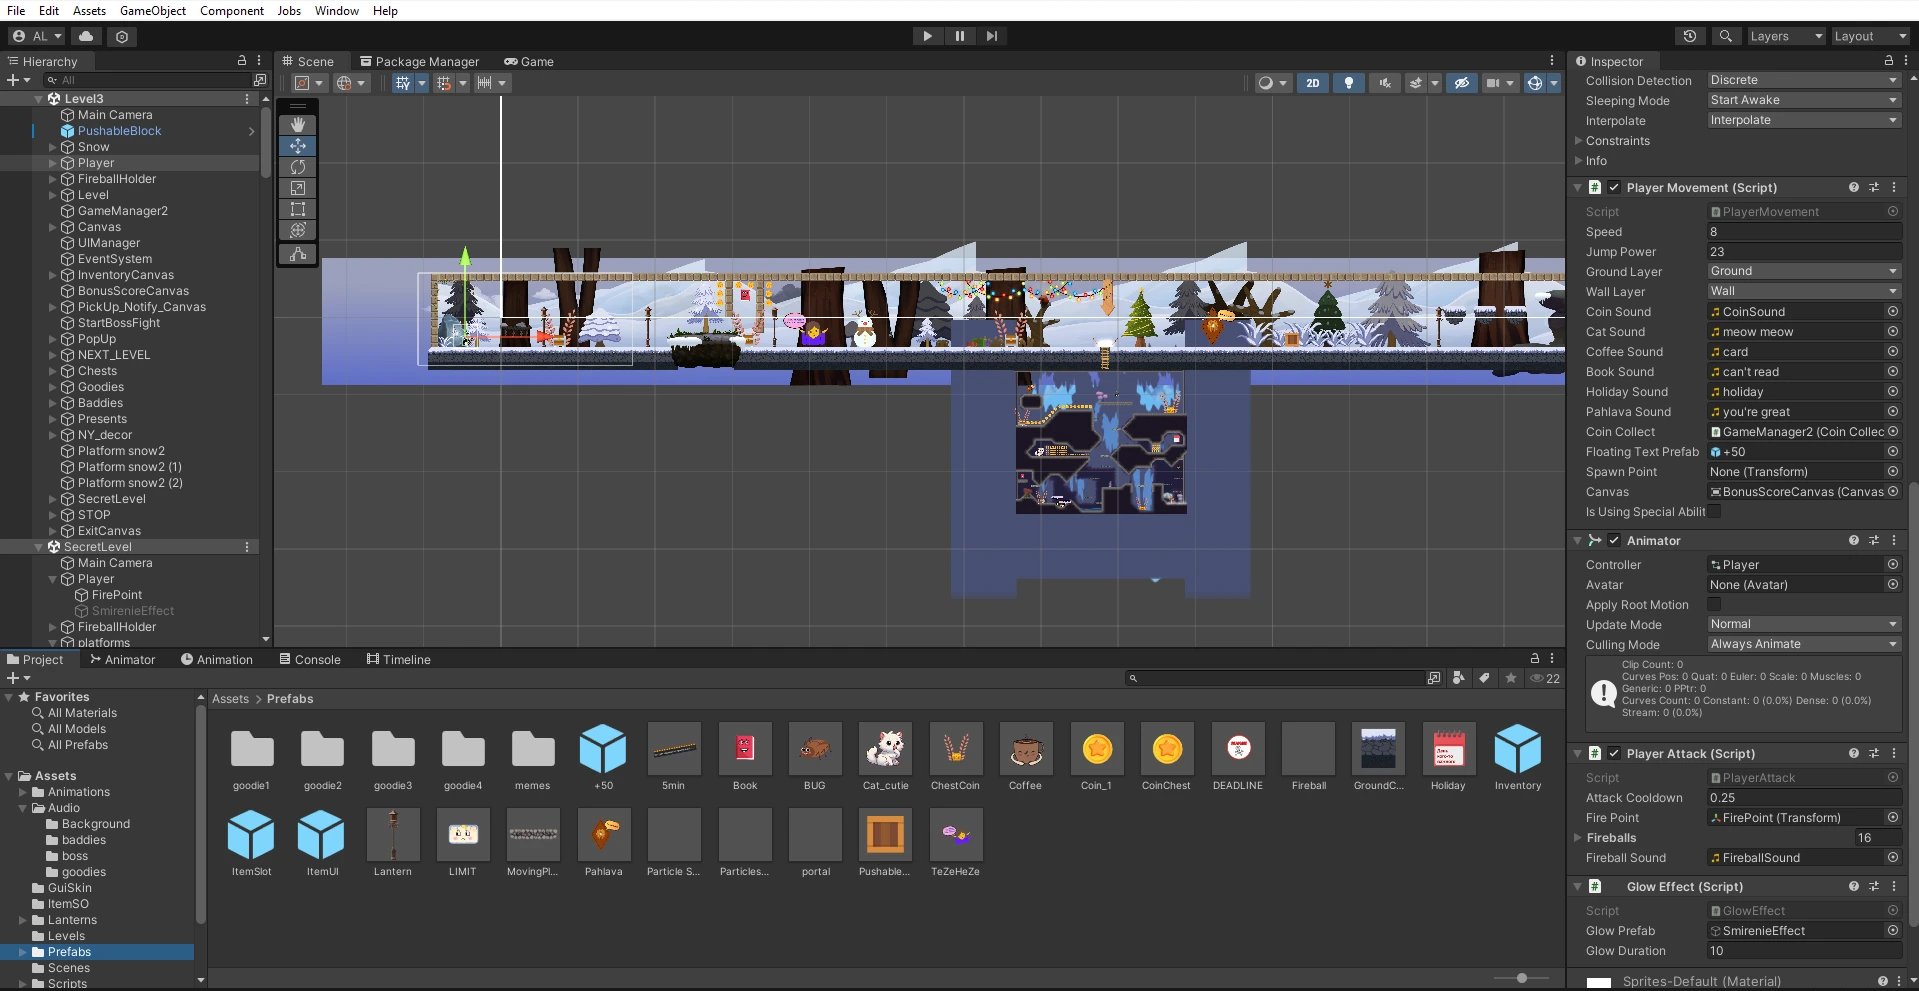Viewport: 1919px width, 991px height.
Task: Expand Fireballs array
Action: click(1579, 838)
